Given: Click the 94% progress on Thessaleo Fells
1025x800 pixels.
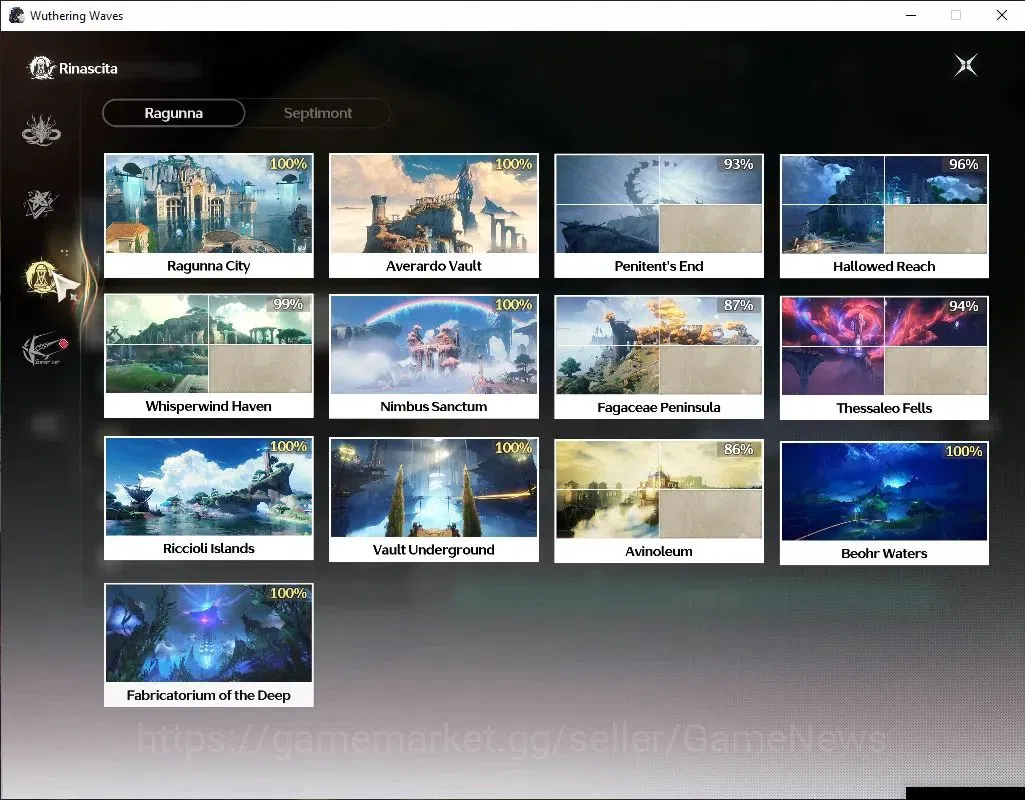Looking at the screenshot, I should (x=964, y=306).
